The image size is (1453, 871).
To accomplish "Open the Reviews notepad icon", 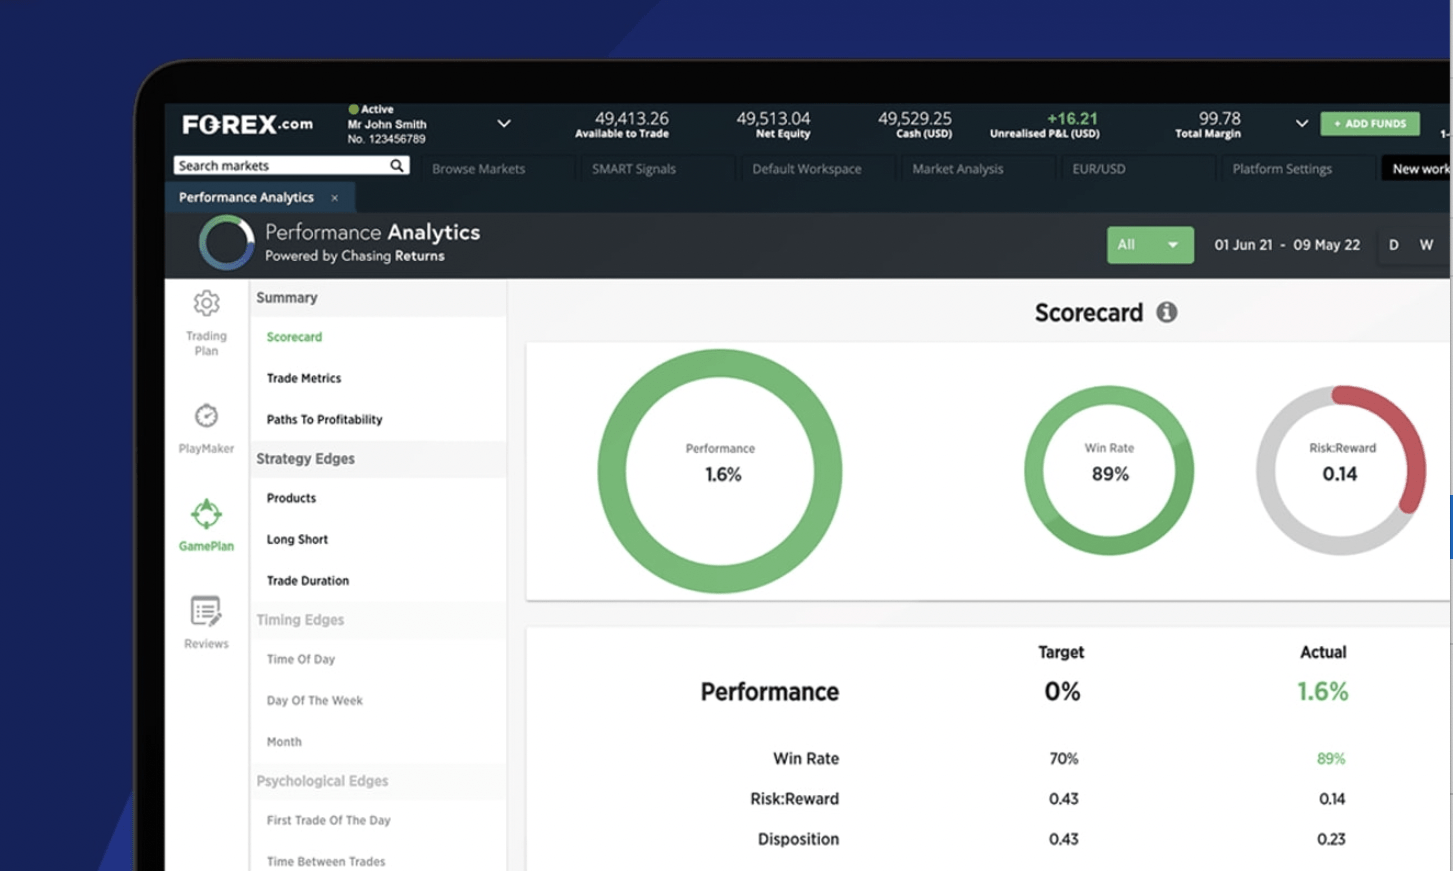I will click(x=206, y=611).
